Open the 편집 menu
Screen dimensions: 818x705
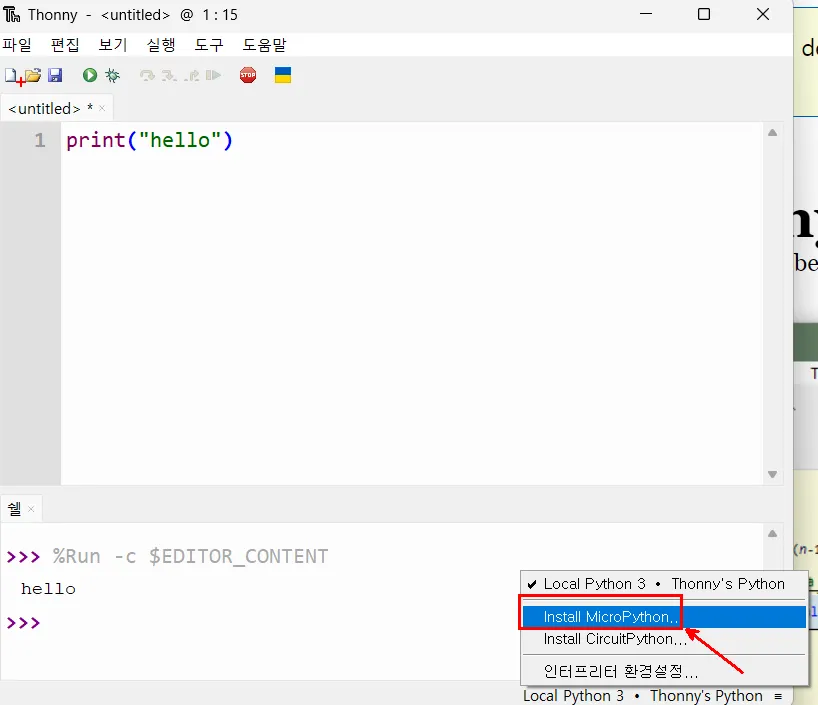click(65, 45)
